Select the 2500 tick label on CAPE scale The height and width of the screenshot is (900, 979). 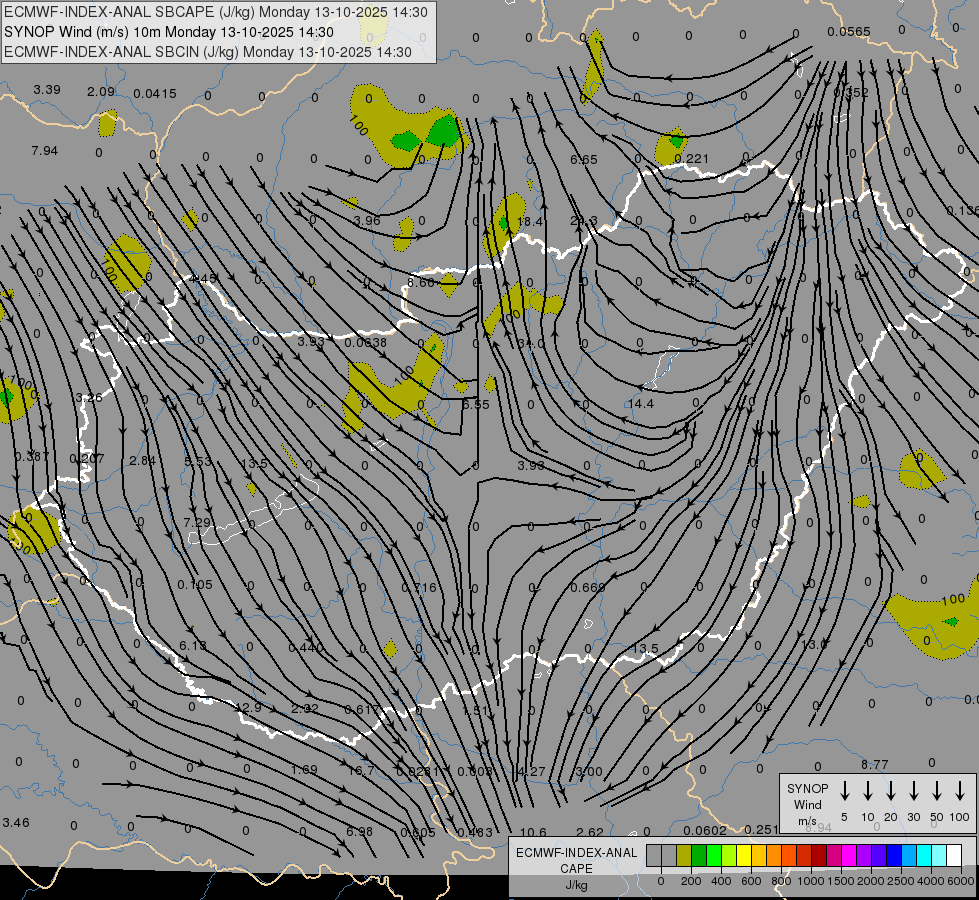[x=901, y=881]
